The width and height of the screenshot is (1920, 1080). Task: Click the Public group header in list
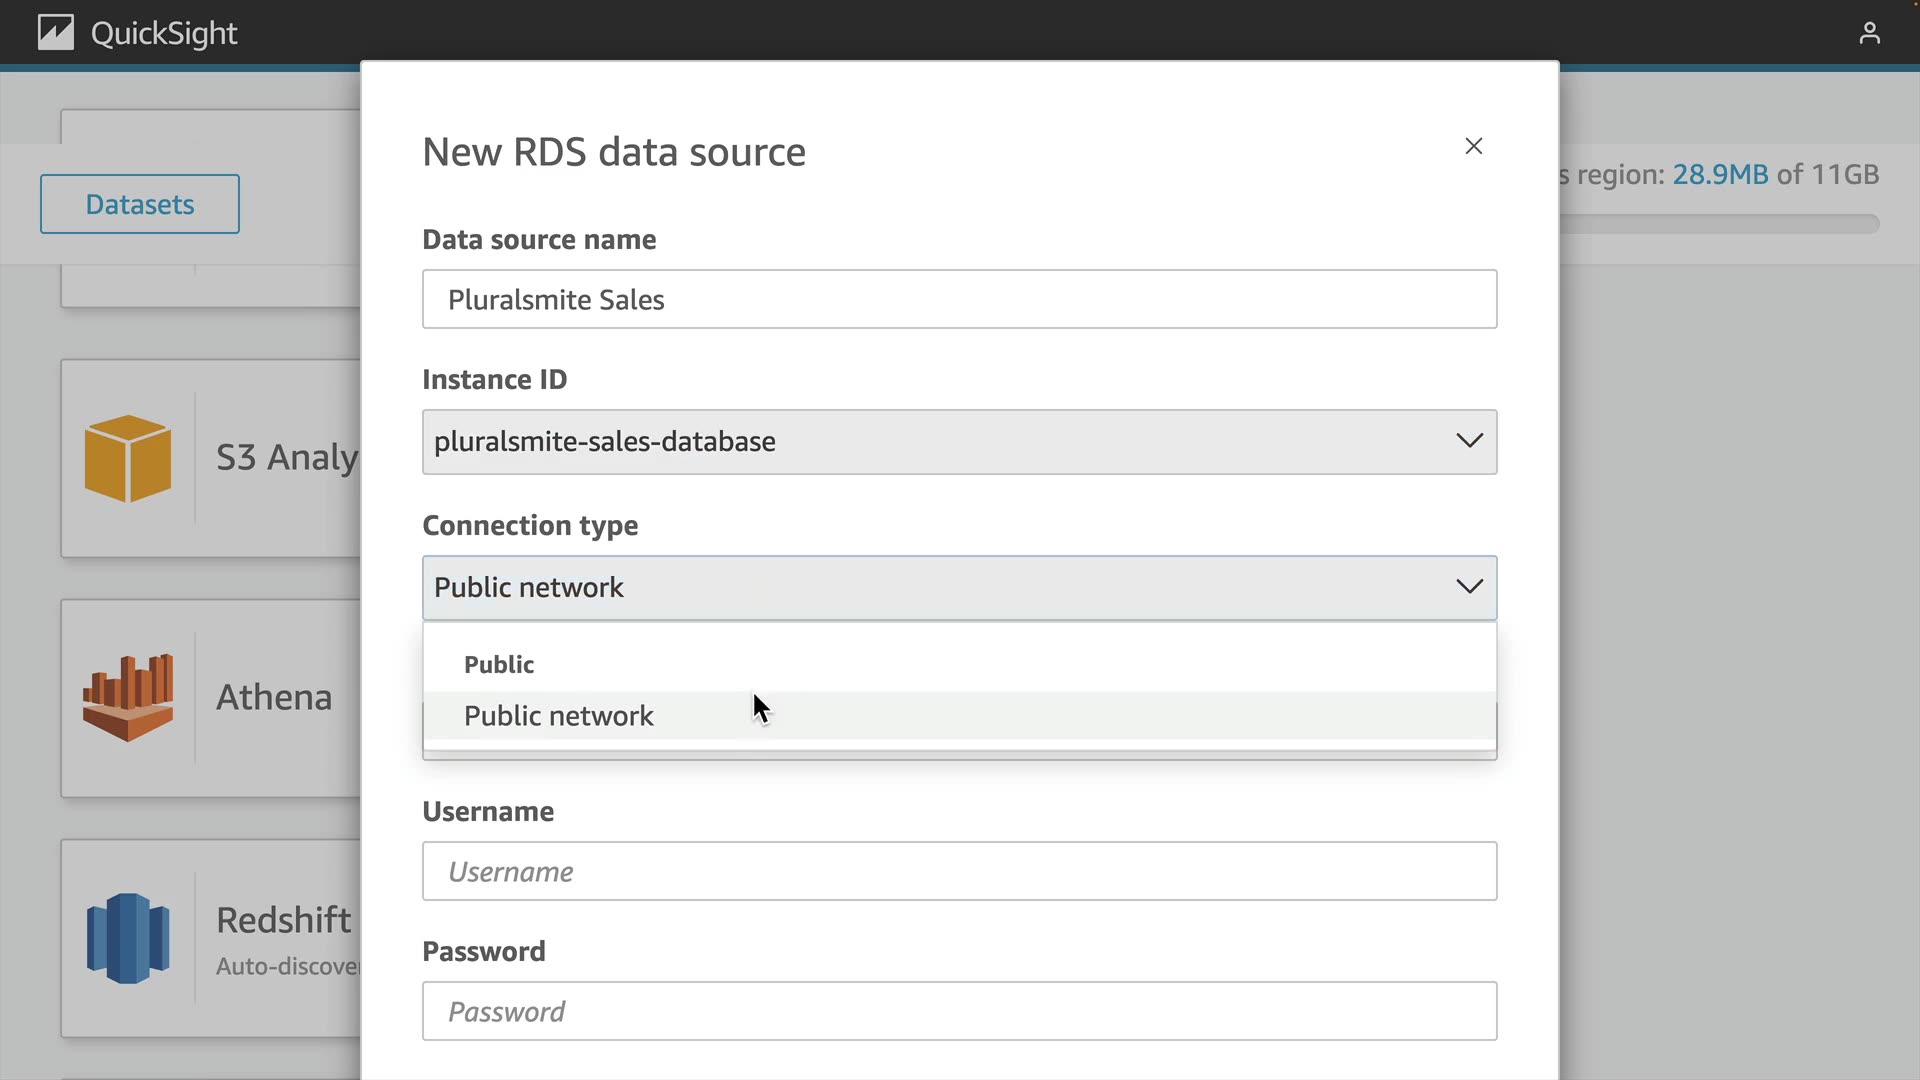499,665
